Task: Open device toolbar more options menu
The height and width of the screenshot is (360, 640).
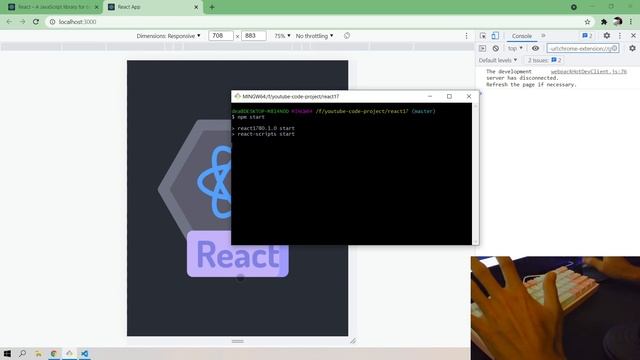Action: click(x=466, y=36)
